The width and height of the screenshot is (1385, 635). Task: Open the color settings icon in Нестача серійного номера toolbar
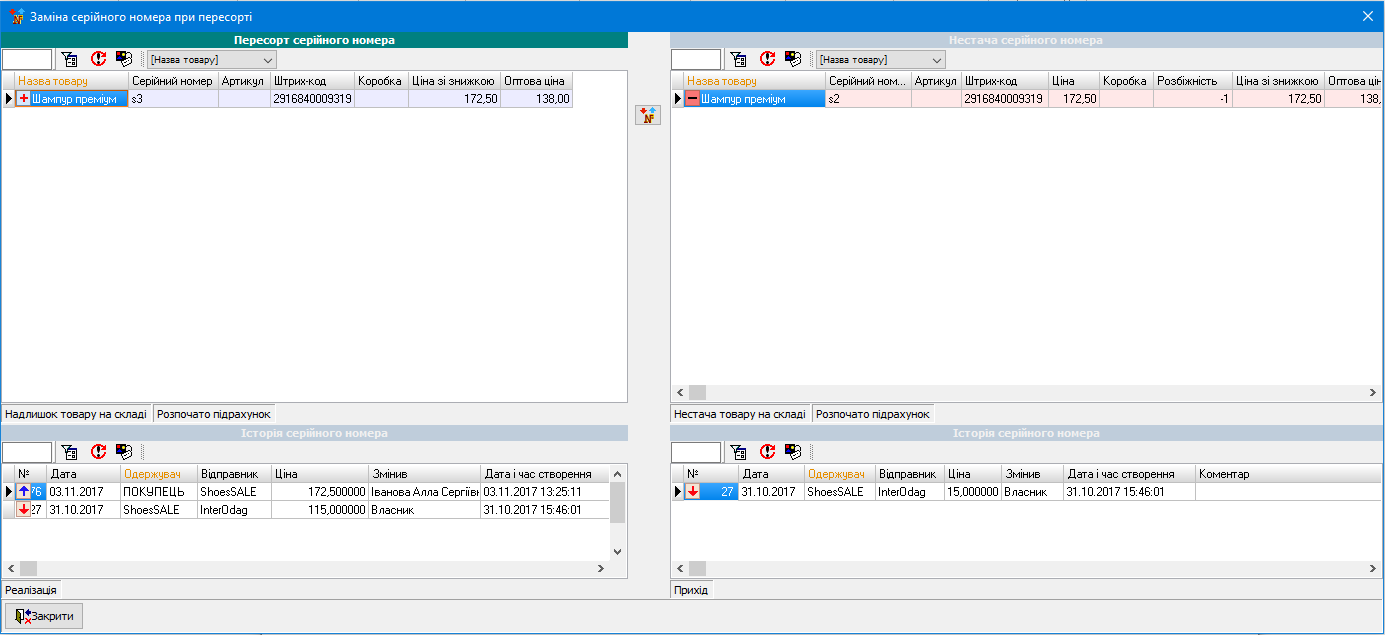click(792, 59)
